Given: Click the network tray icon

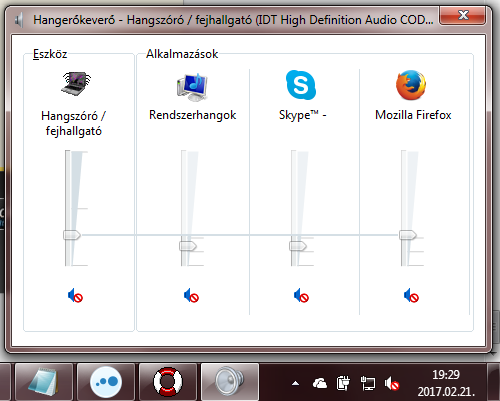Looking at the screenshot, I should point(368,384).
